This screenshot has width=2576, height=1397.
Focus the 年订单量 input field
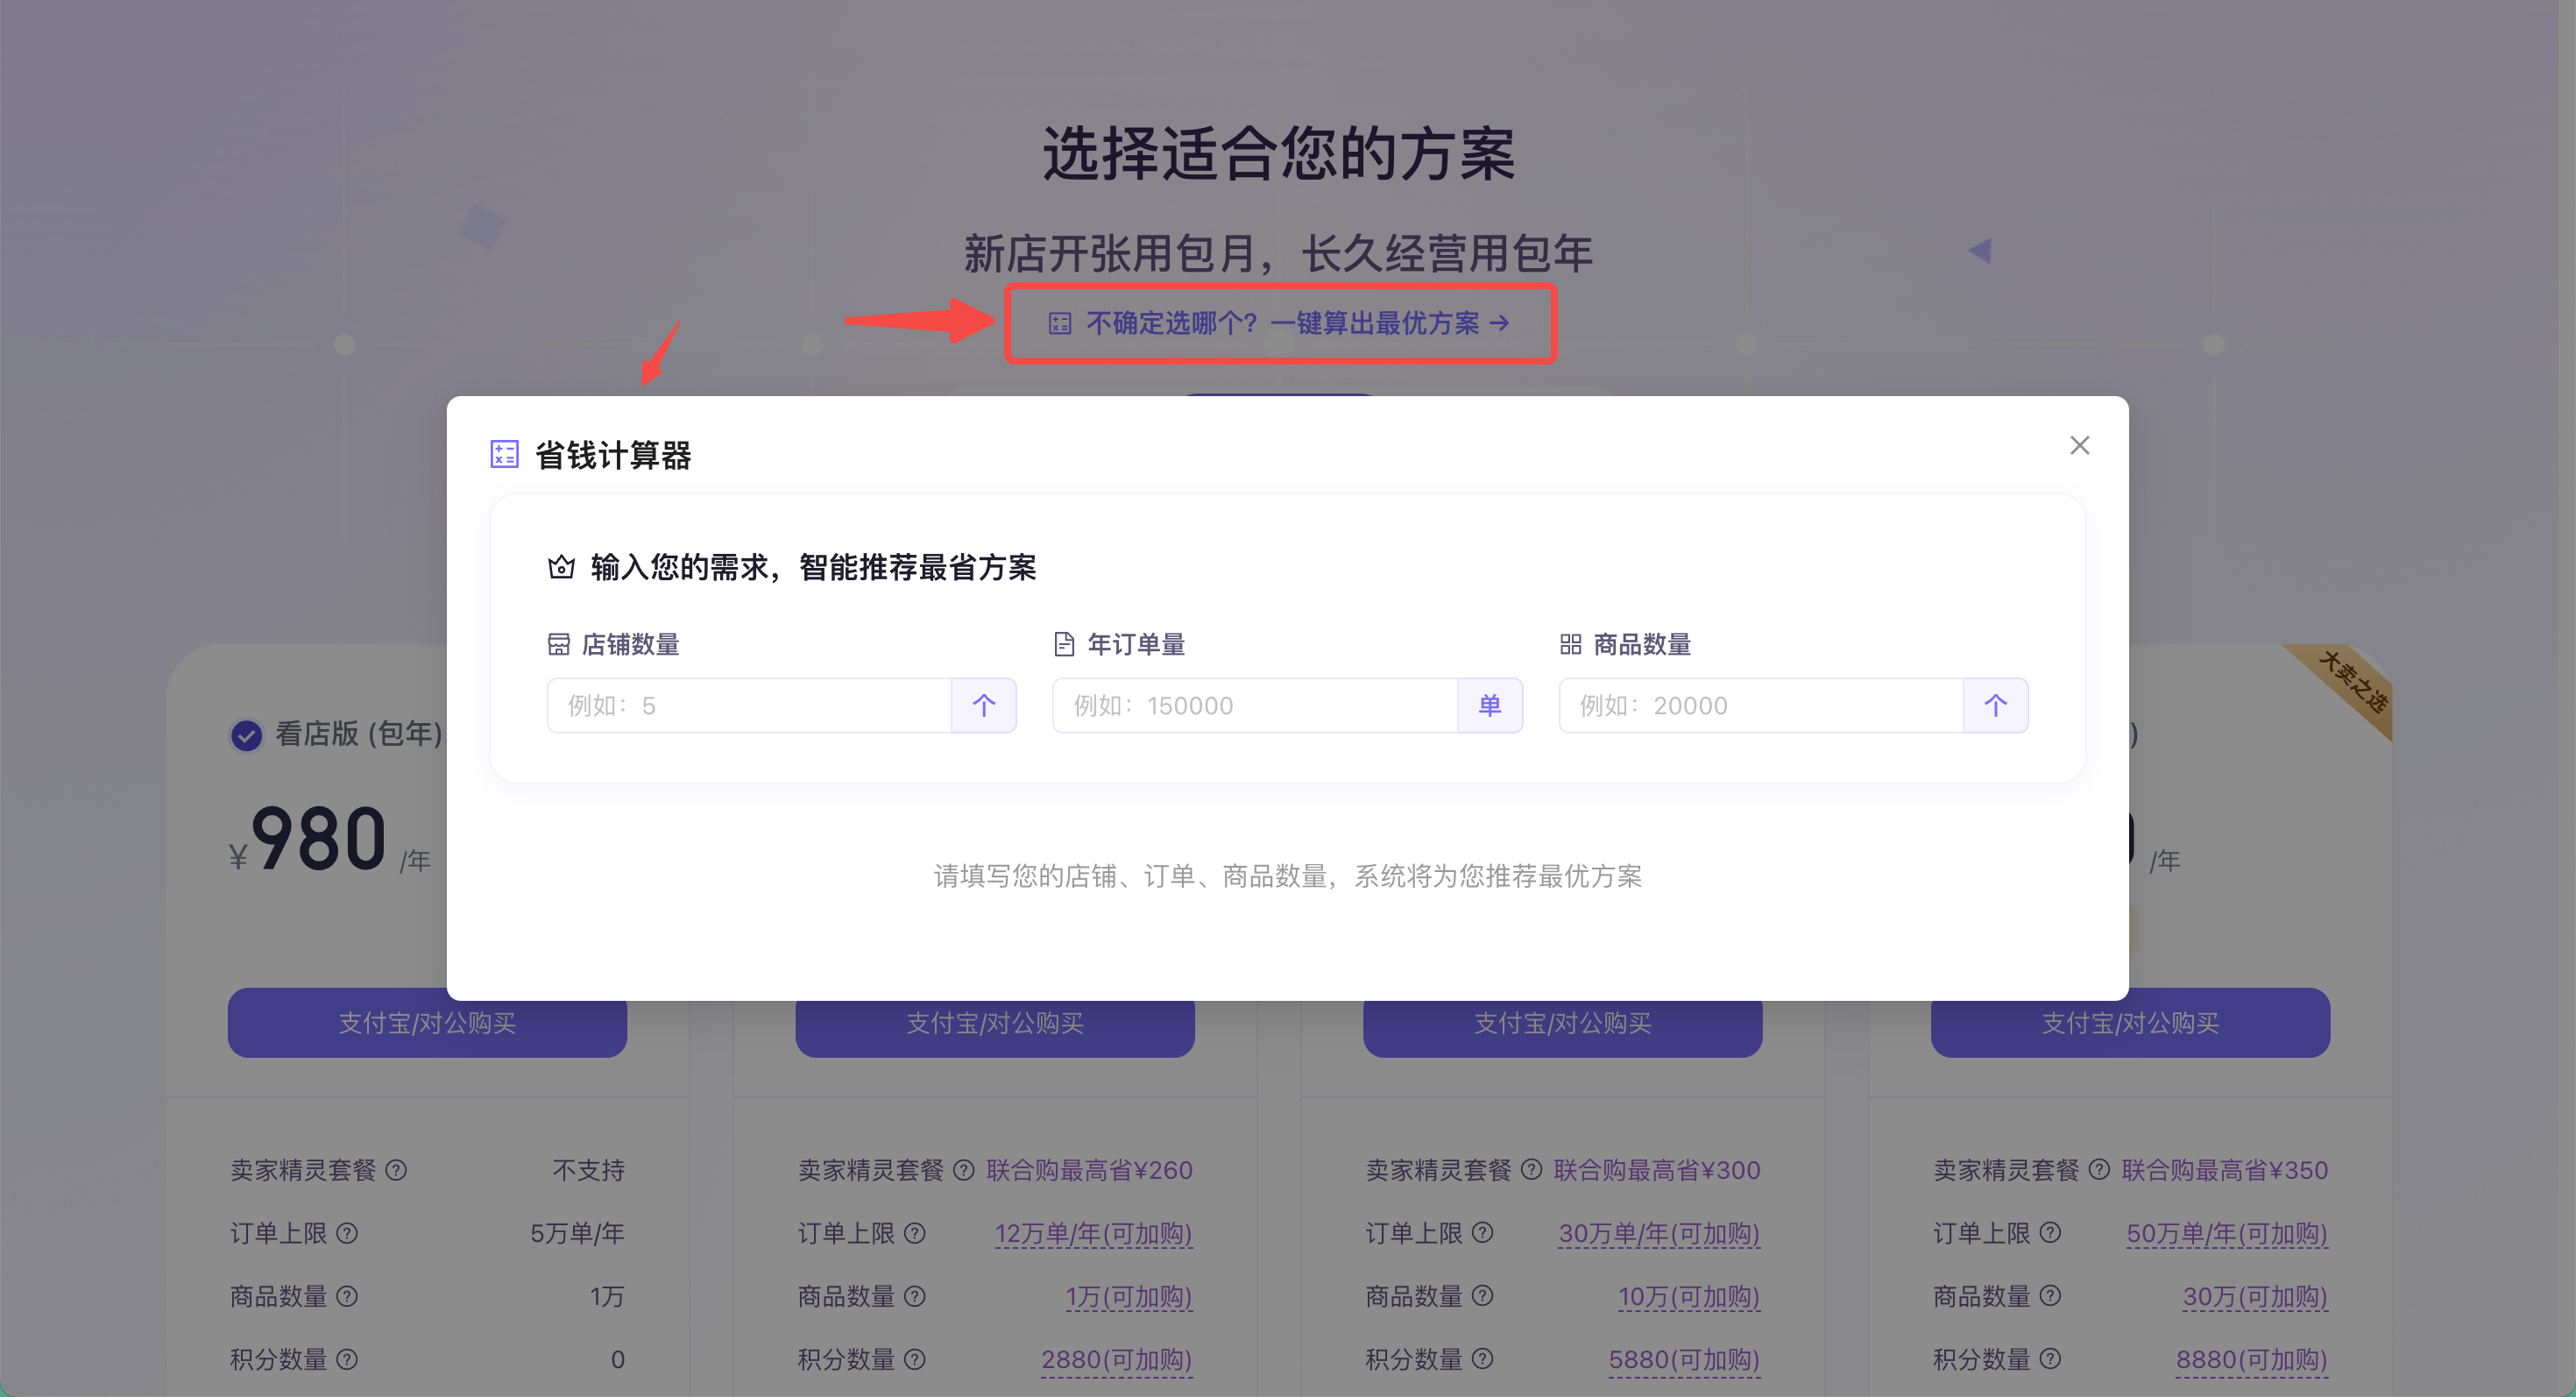1255,705
